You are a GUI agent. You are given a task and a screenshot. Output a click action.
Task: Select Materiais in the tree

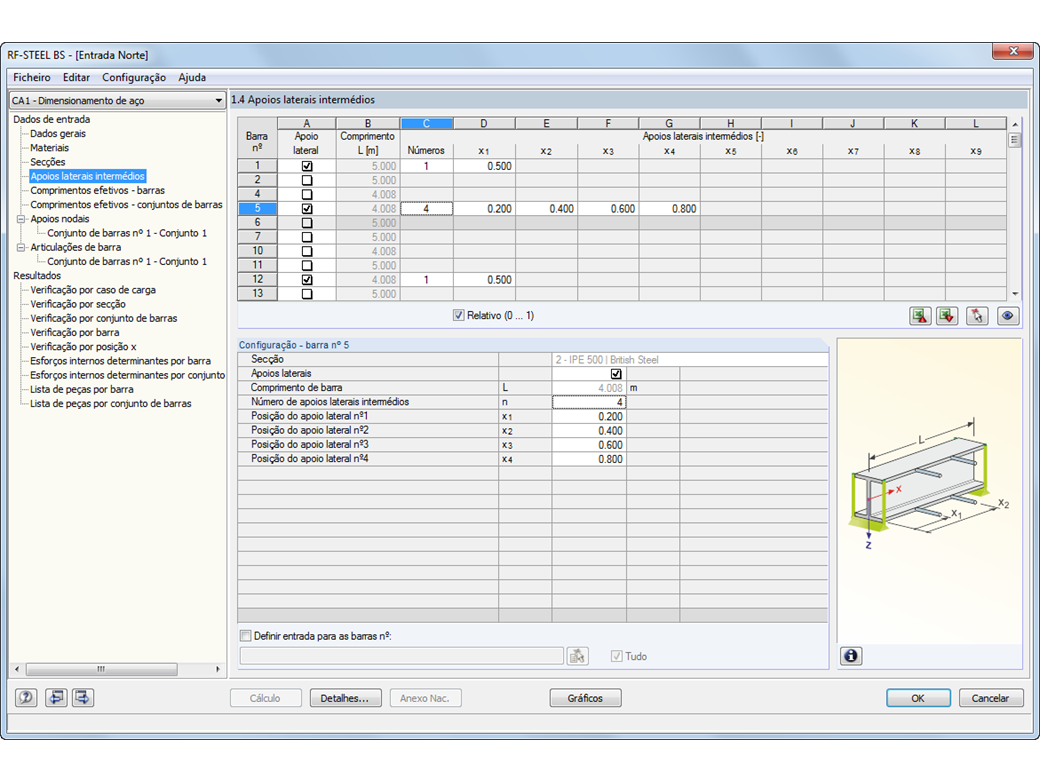click(50, 148)
